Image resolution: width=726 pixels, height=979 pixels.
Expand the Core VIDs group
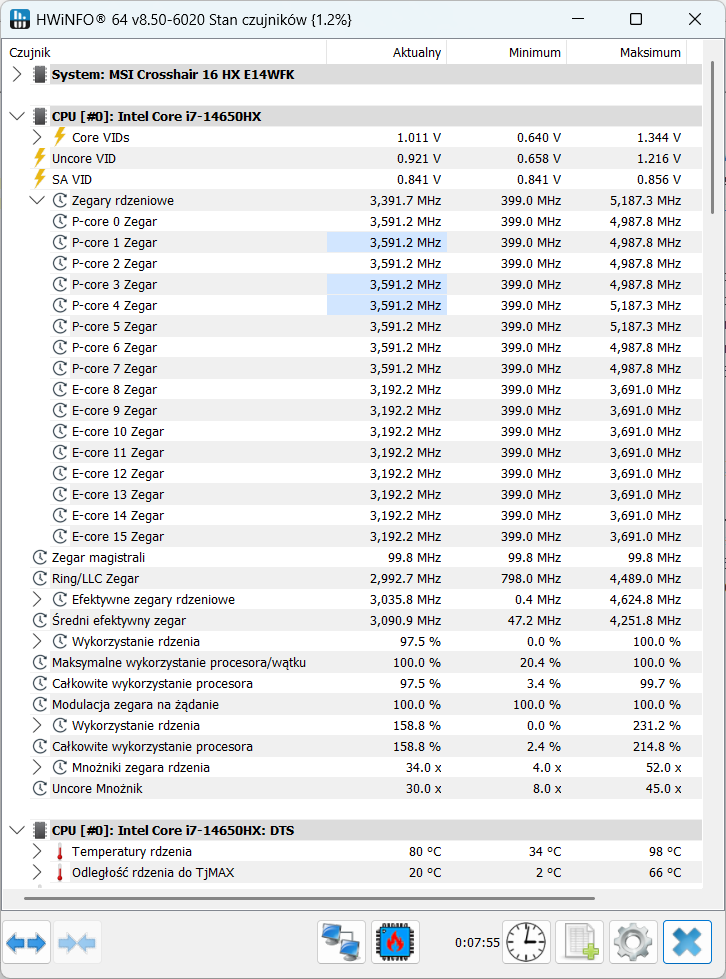tap(37, 137)
